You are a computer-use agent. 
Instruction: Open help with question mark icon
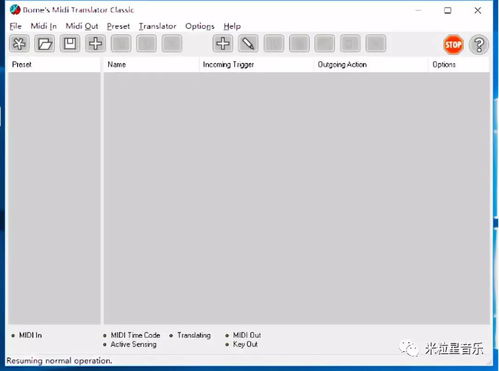[479, 44]
